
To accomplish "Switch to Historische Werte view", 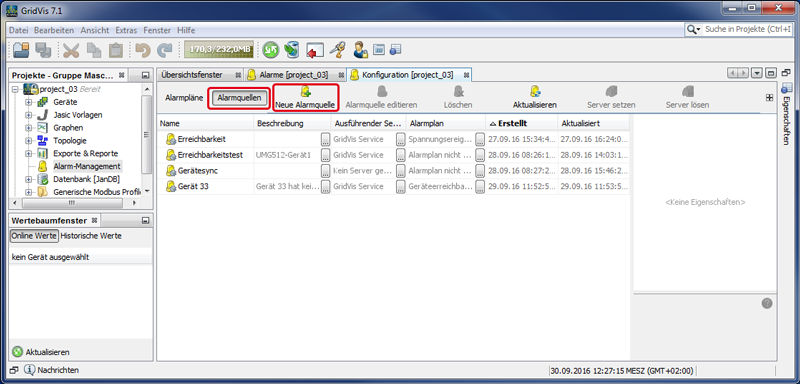I will coord(91,236).
